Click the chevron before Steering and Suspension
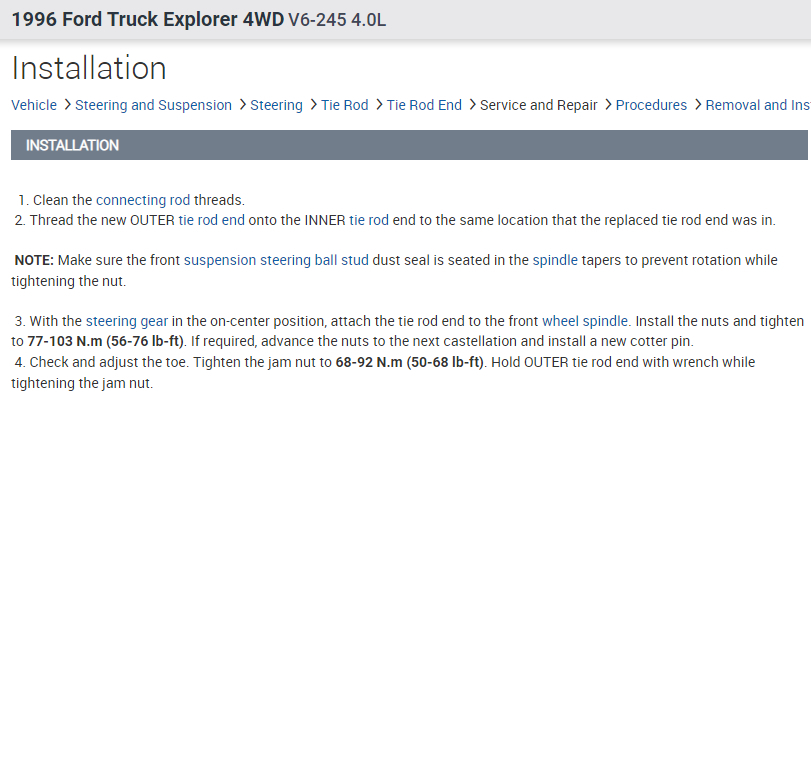The height and width of the screenshot is (781, 811). (67, 104)
